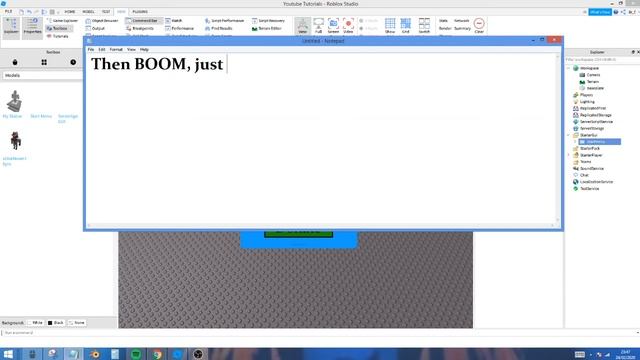640x360 pixels.
Task: Set Toolbox background to None
Action: click(77, 323)
